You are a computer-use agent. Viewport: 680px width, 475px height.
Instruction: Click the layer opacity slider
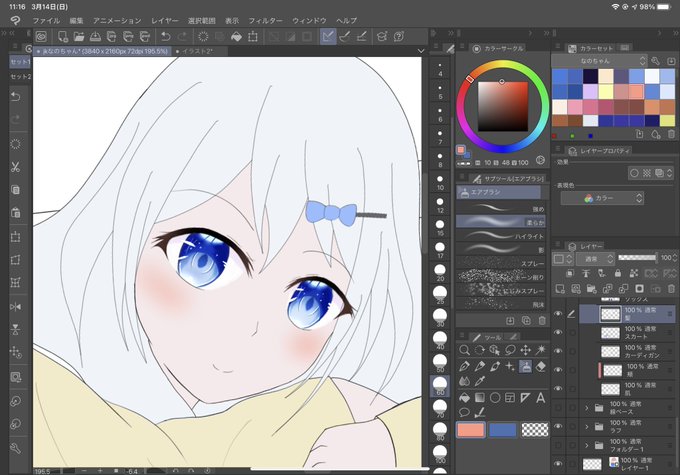(637, 258)
